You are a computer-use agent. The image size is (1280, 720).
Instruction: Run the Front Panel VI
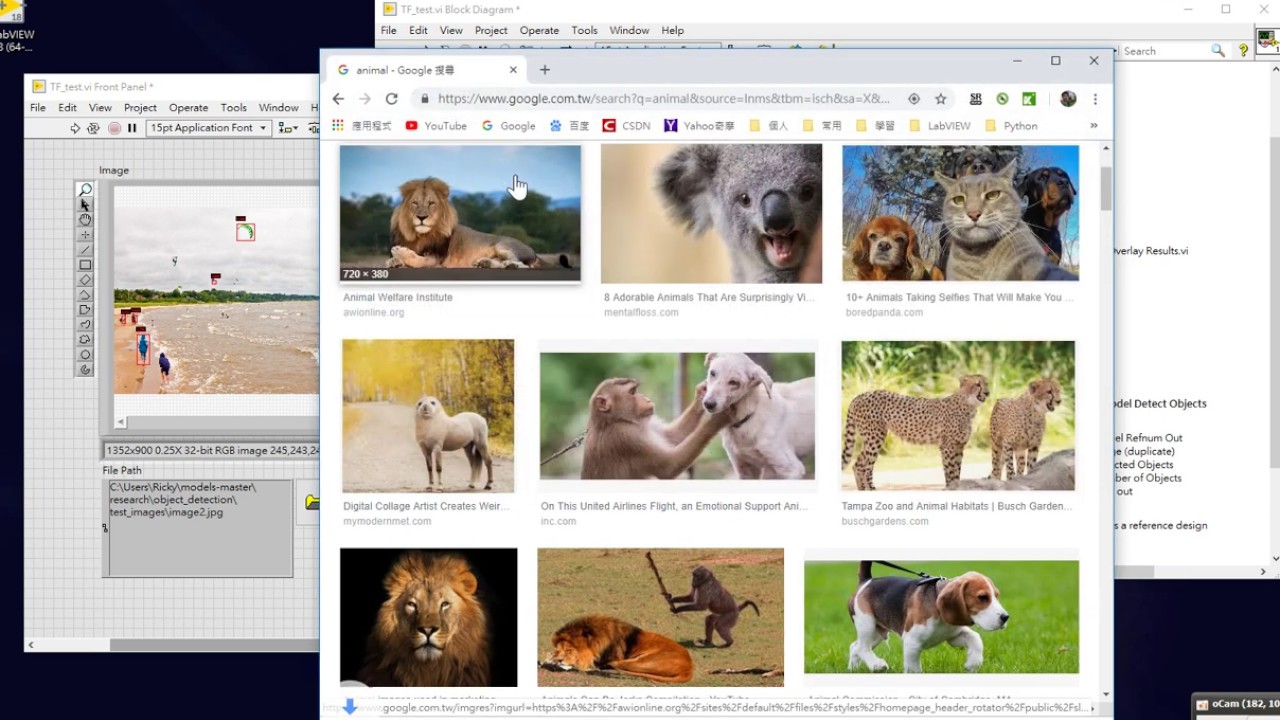point(75,128)
